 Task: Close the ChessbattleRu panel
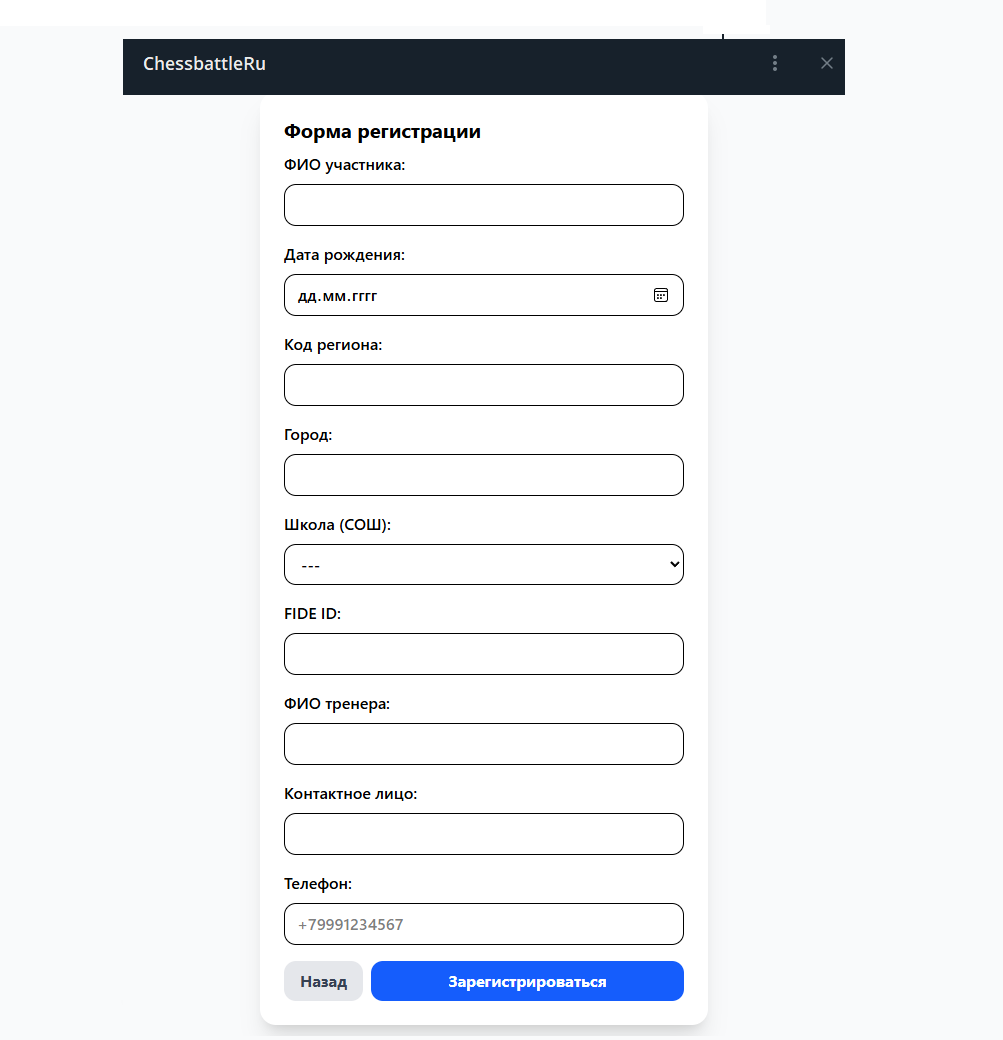tap(826, 63)
